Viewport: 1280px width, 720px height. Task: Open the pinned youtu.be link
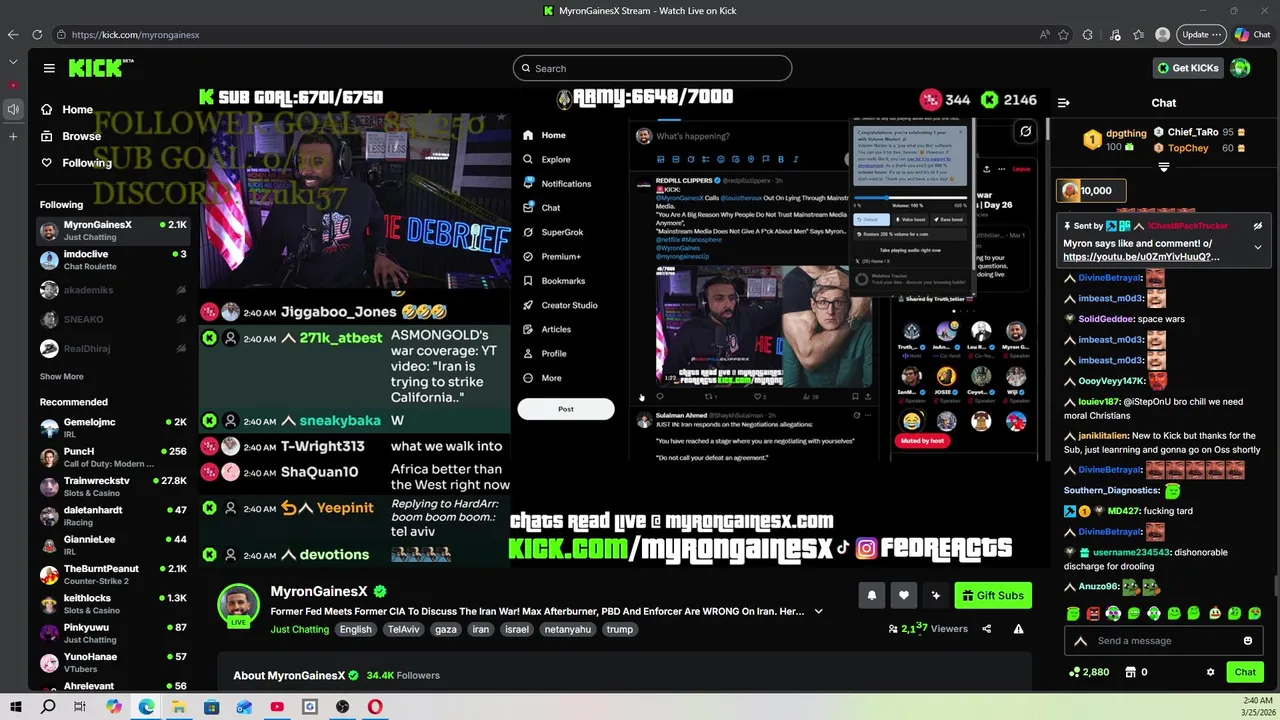[1141, 257]
